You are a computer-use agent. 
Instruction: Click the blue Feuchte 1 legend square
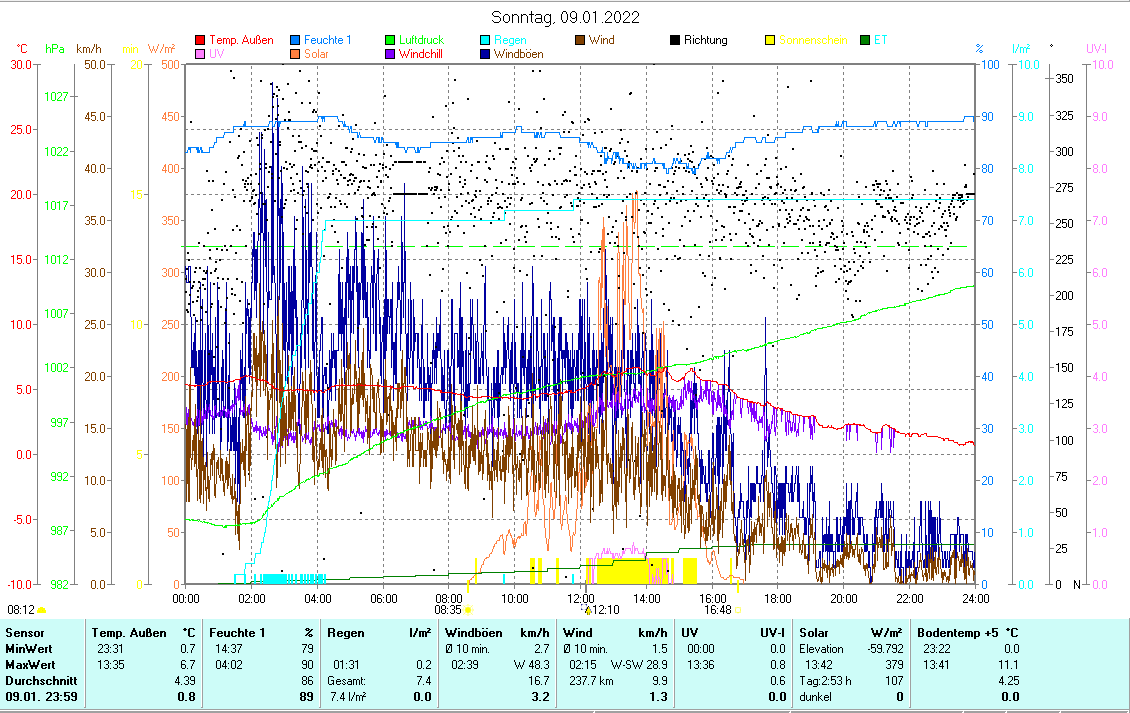295,40
